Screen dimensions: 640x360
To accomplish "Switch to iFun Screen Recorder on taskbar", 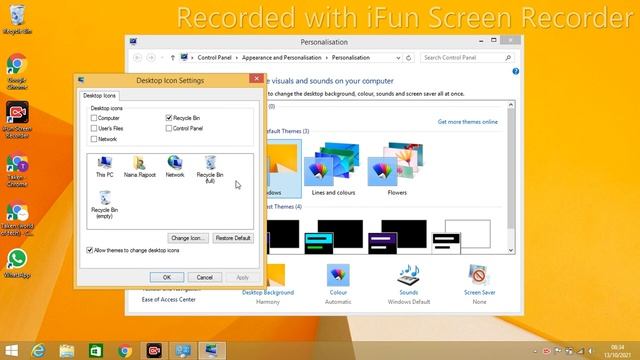I will pyautogui.click(x=154, y=351).
